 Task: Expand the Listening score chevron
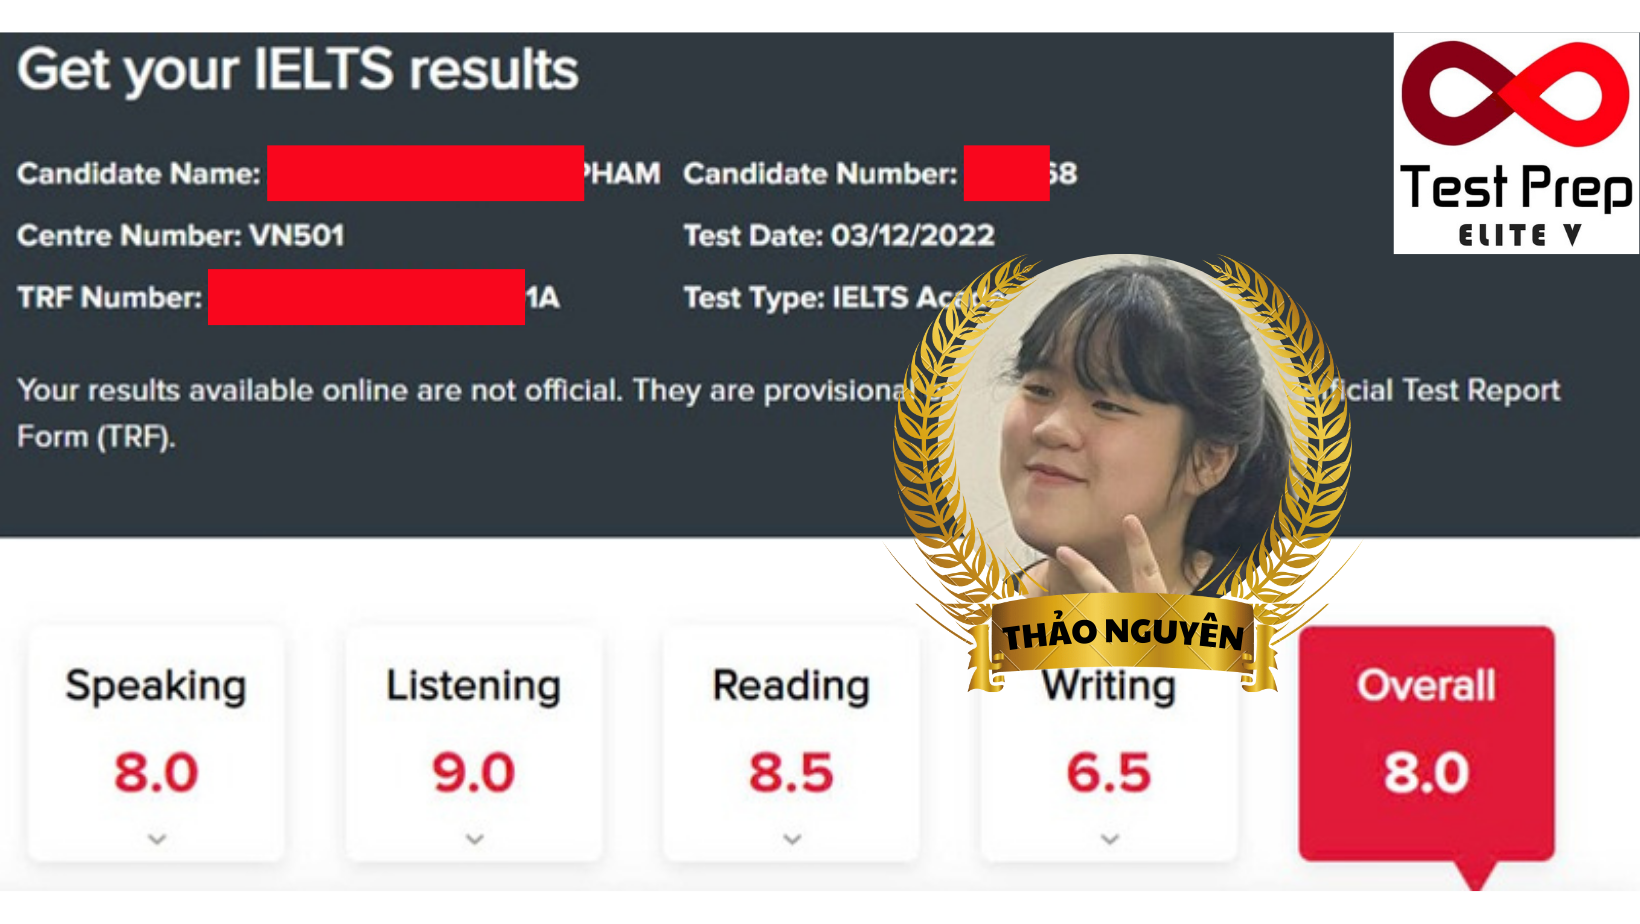[x=475, y=839]
